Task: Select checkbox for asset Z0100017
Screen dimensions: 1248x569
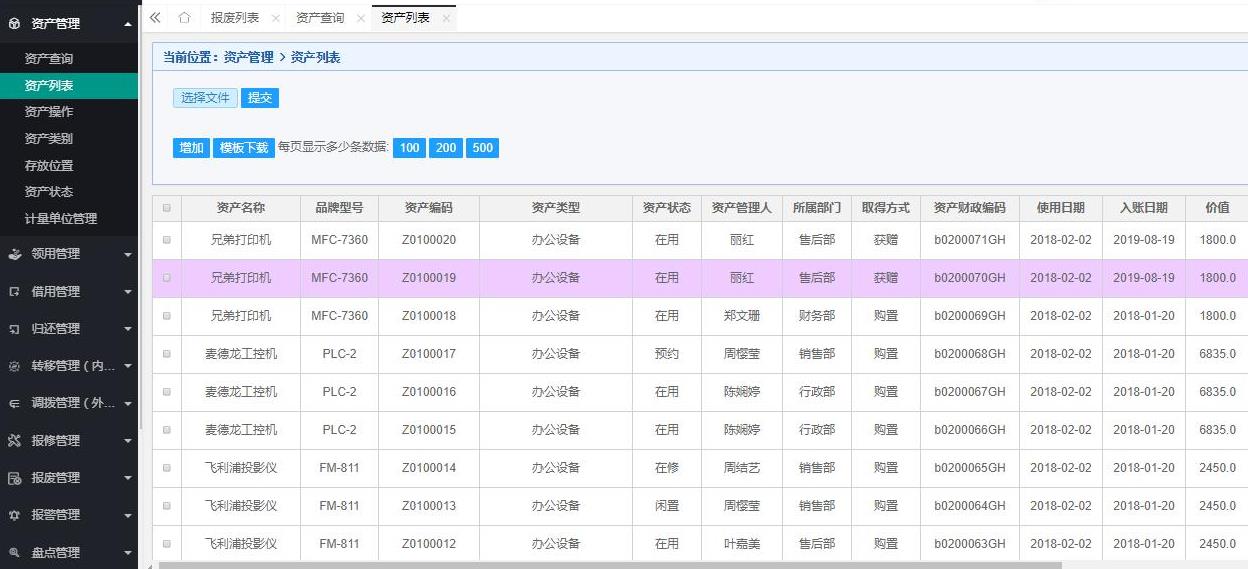Action: 166,354
